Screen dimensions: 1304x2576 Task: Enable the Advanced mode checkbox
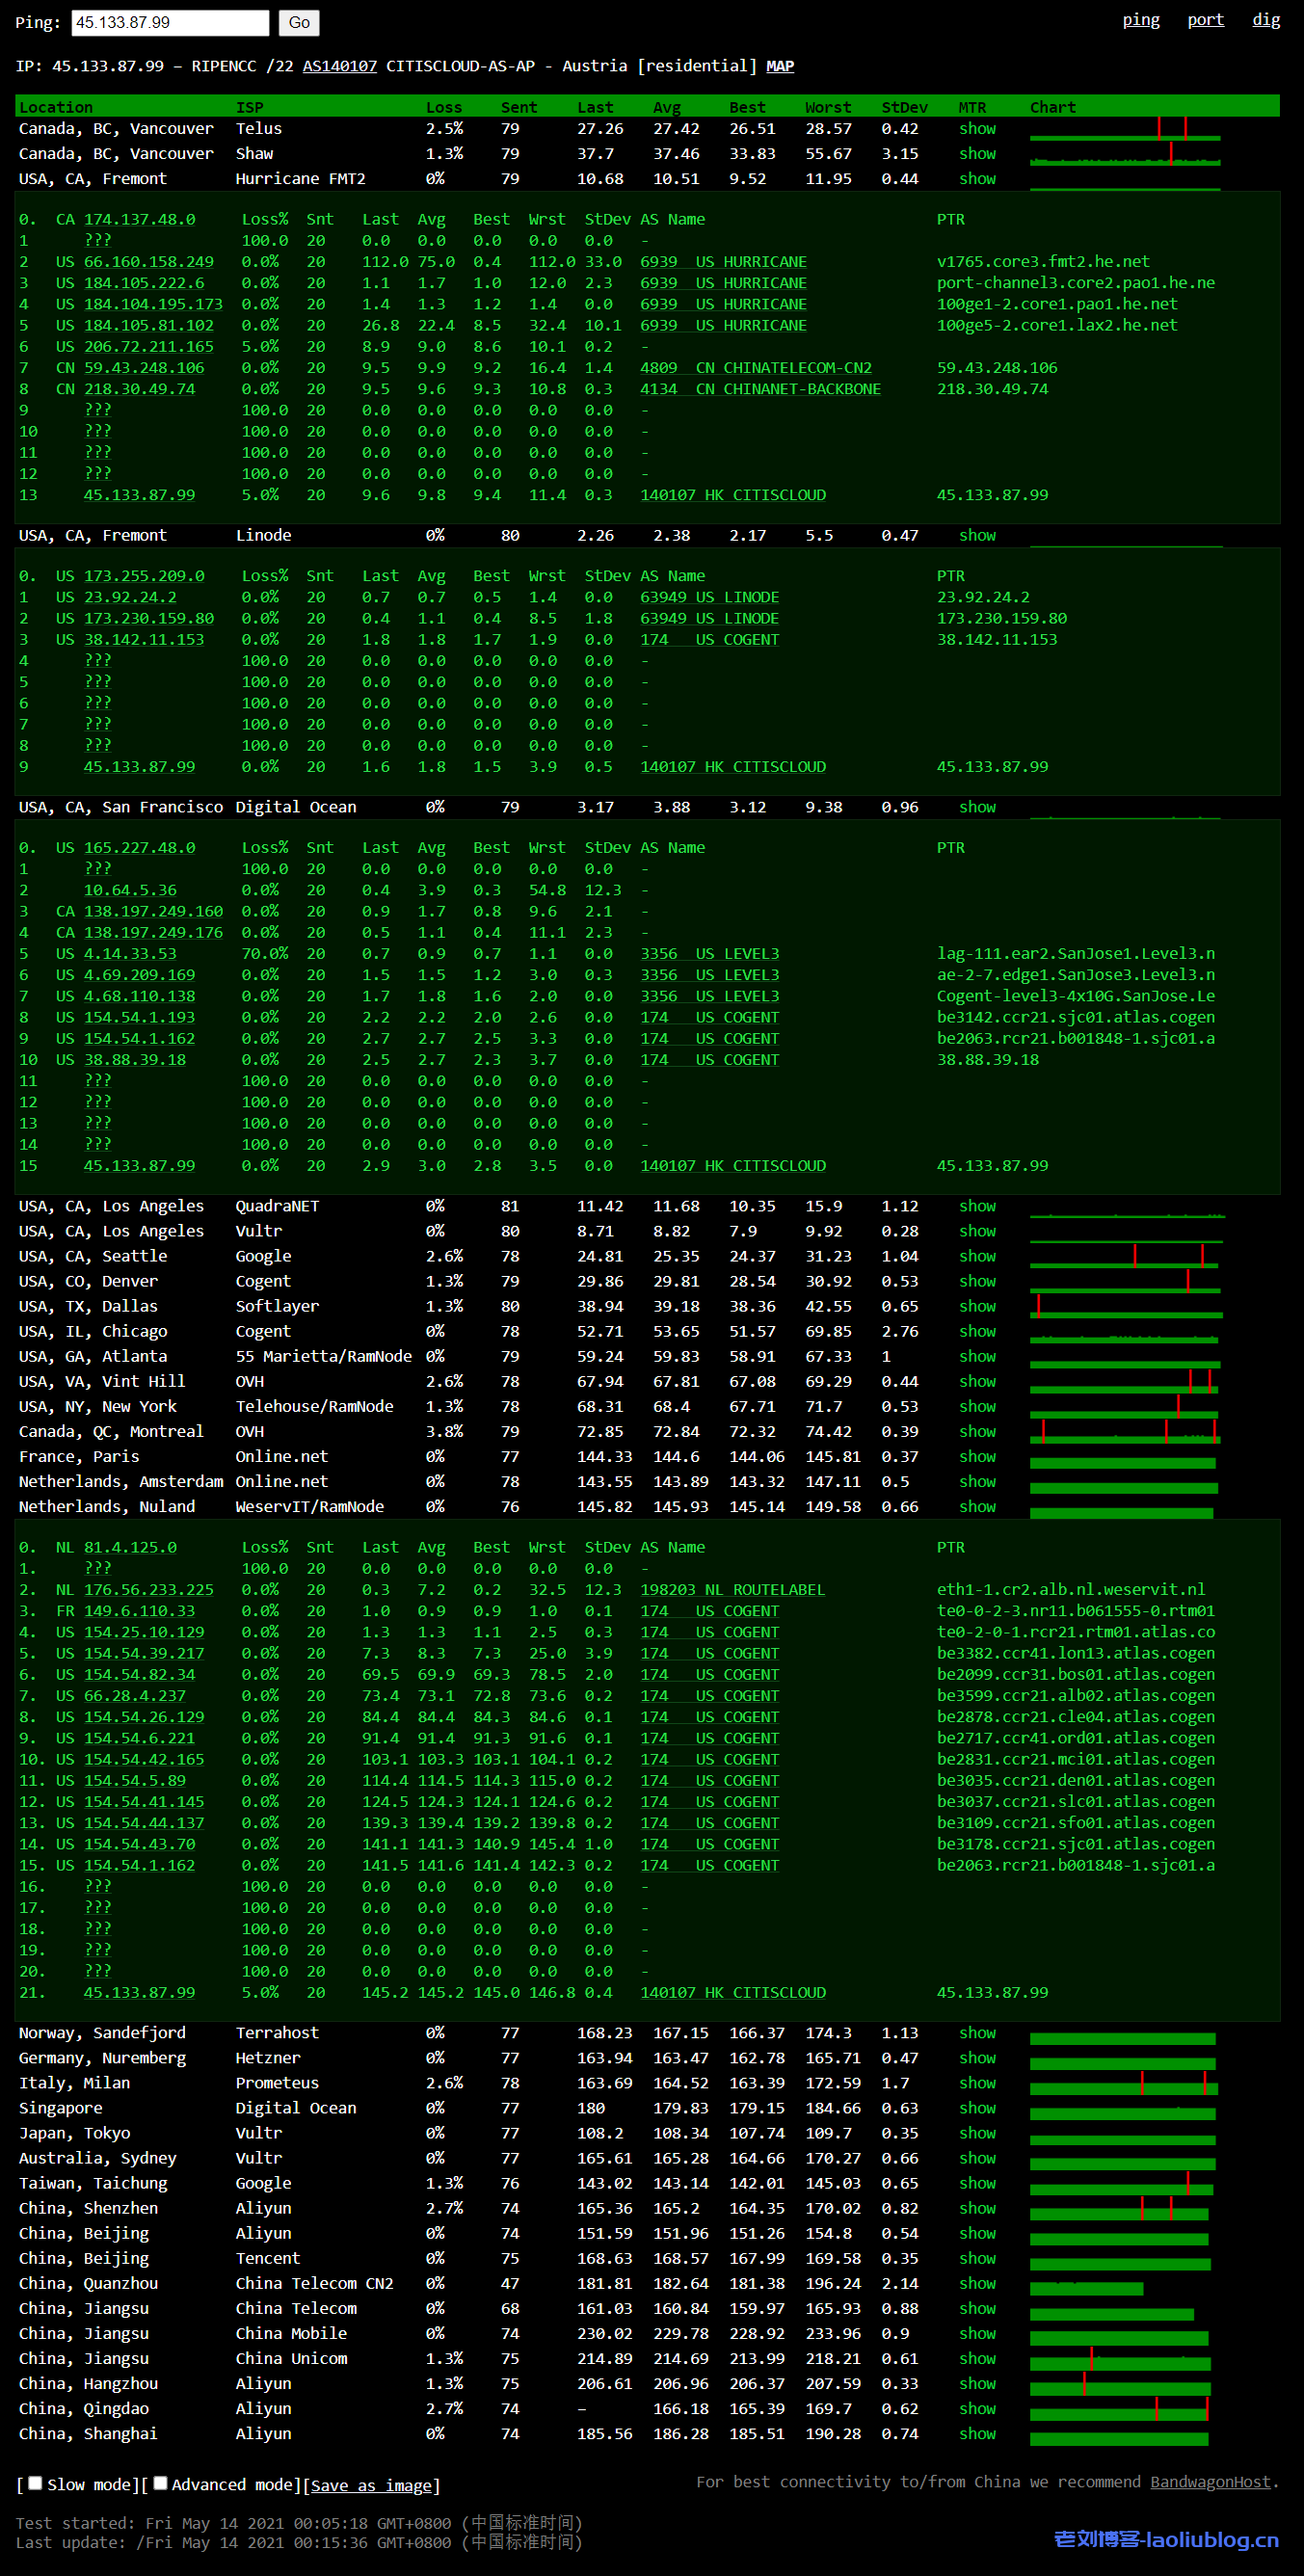click(160, 2482)
